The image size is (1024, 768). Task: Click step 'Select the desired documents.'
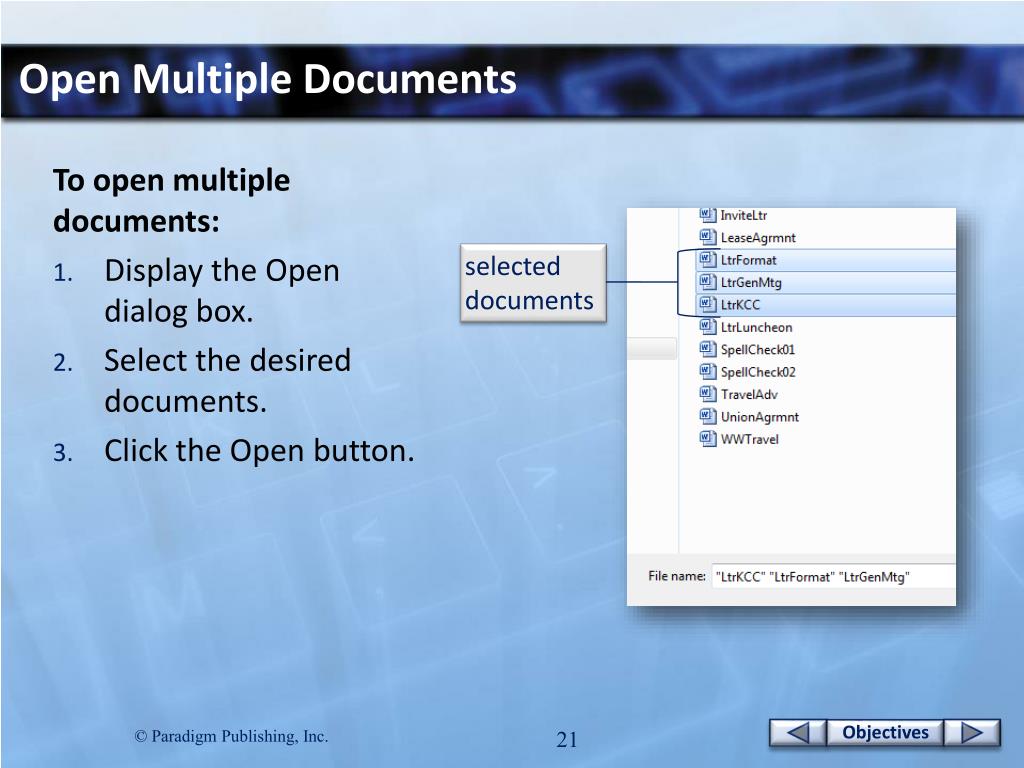pos(227,380)
